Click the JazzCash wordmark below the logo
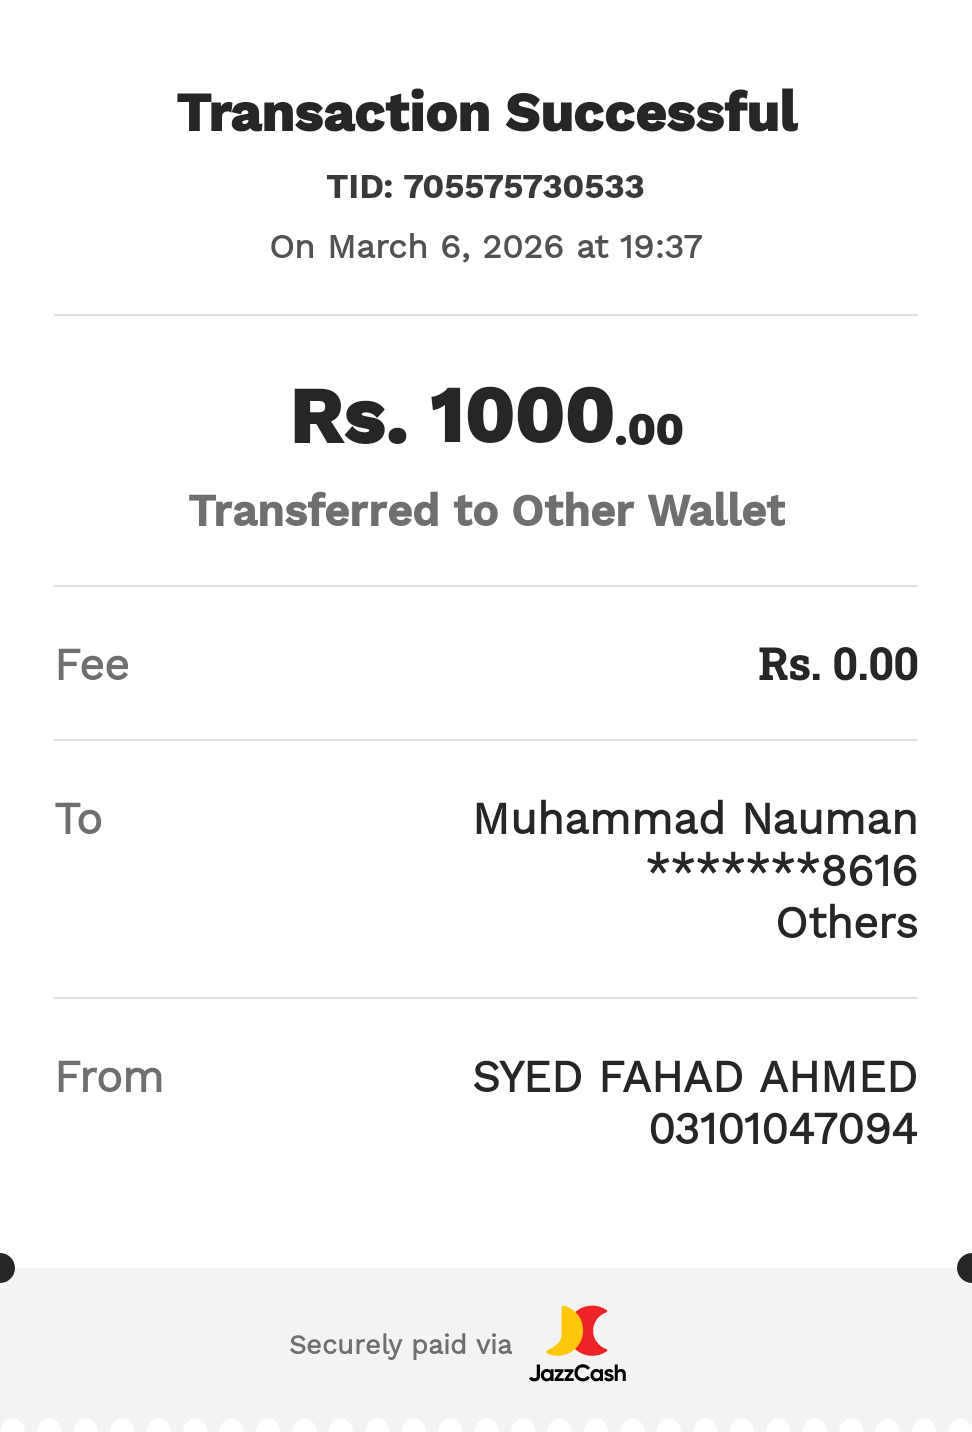 pyautogui.click(x=578, y=1373)
